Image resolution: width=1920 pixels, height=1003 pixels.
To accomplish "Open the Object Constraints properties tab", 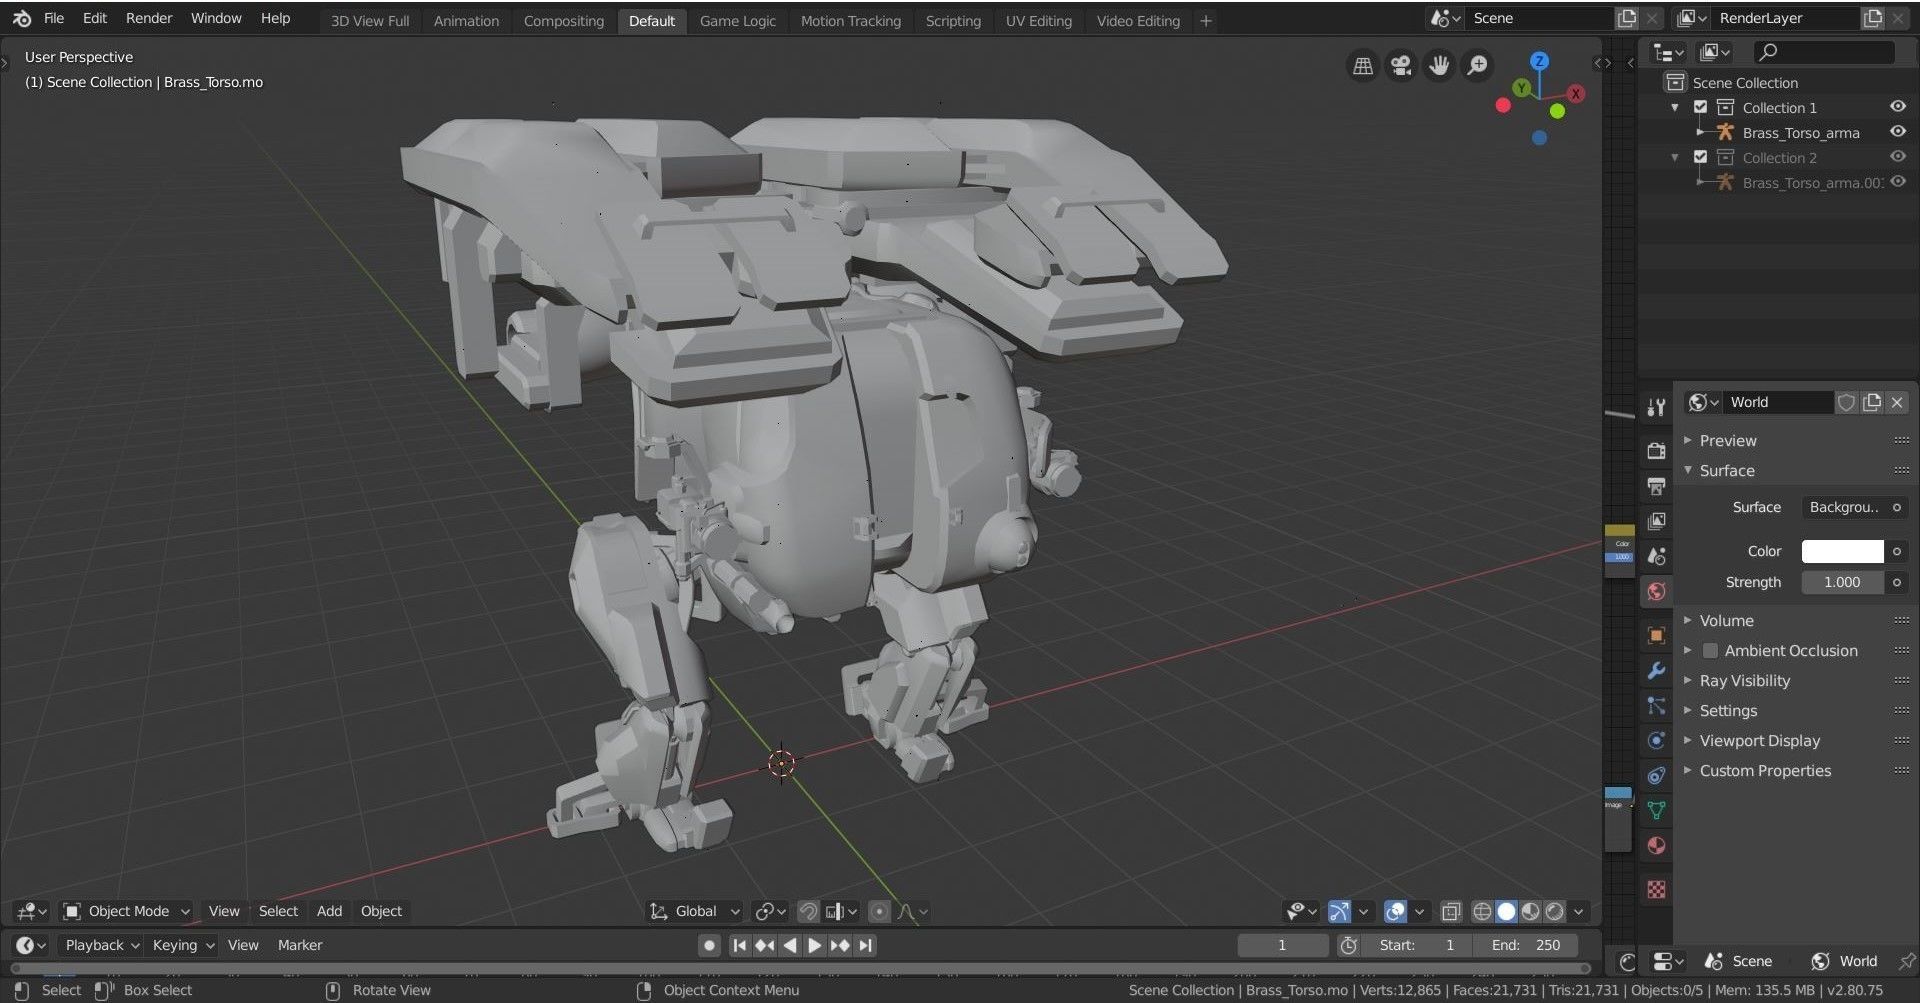I will pos(1656,775).
